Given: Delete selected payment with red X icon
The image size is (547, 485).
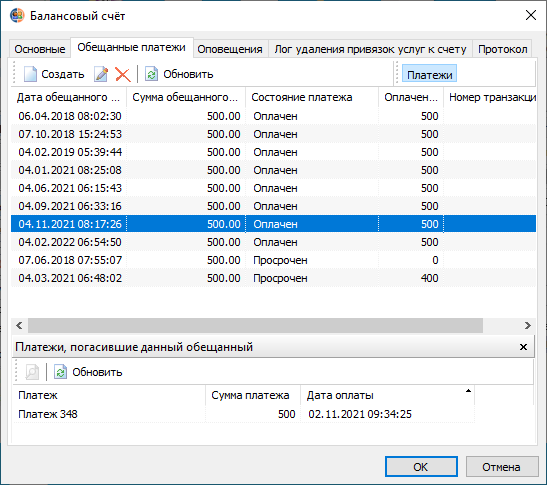Looking at the screenshot, I should coord(123,74).
